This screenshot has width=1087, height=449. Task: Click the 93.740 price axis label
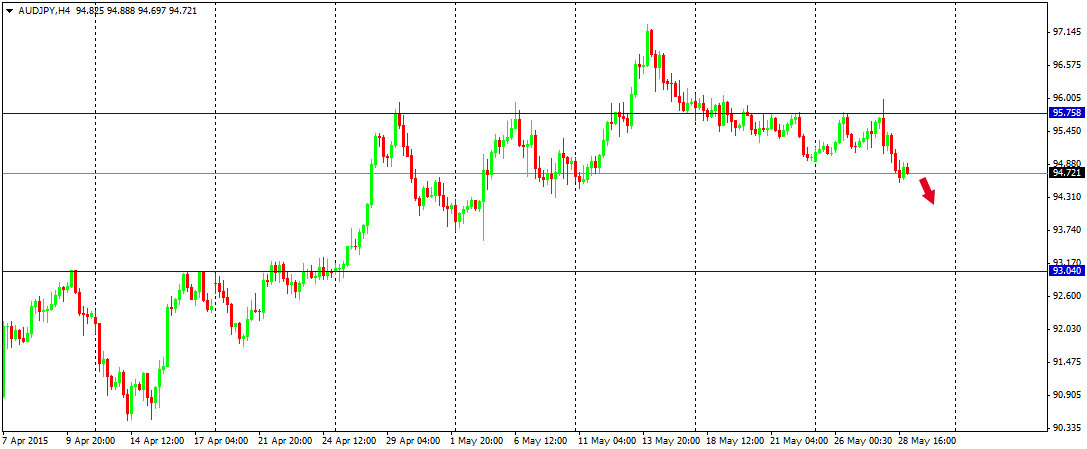(x=1067, y=229)
